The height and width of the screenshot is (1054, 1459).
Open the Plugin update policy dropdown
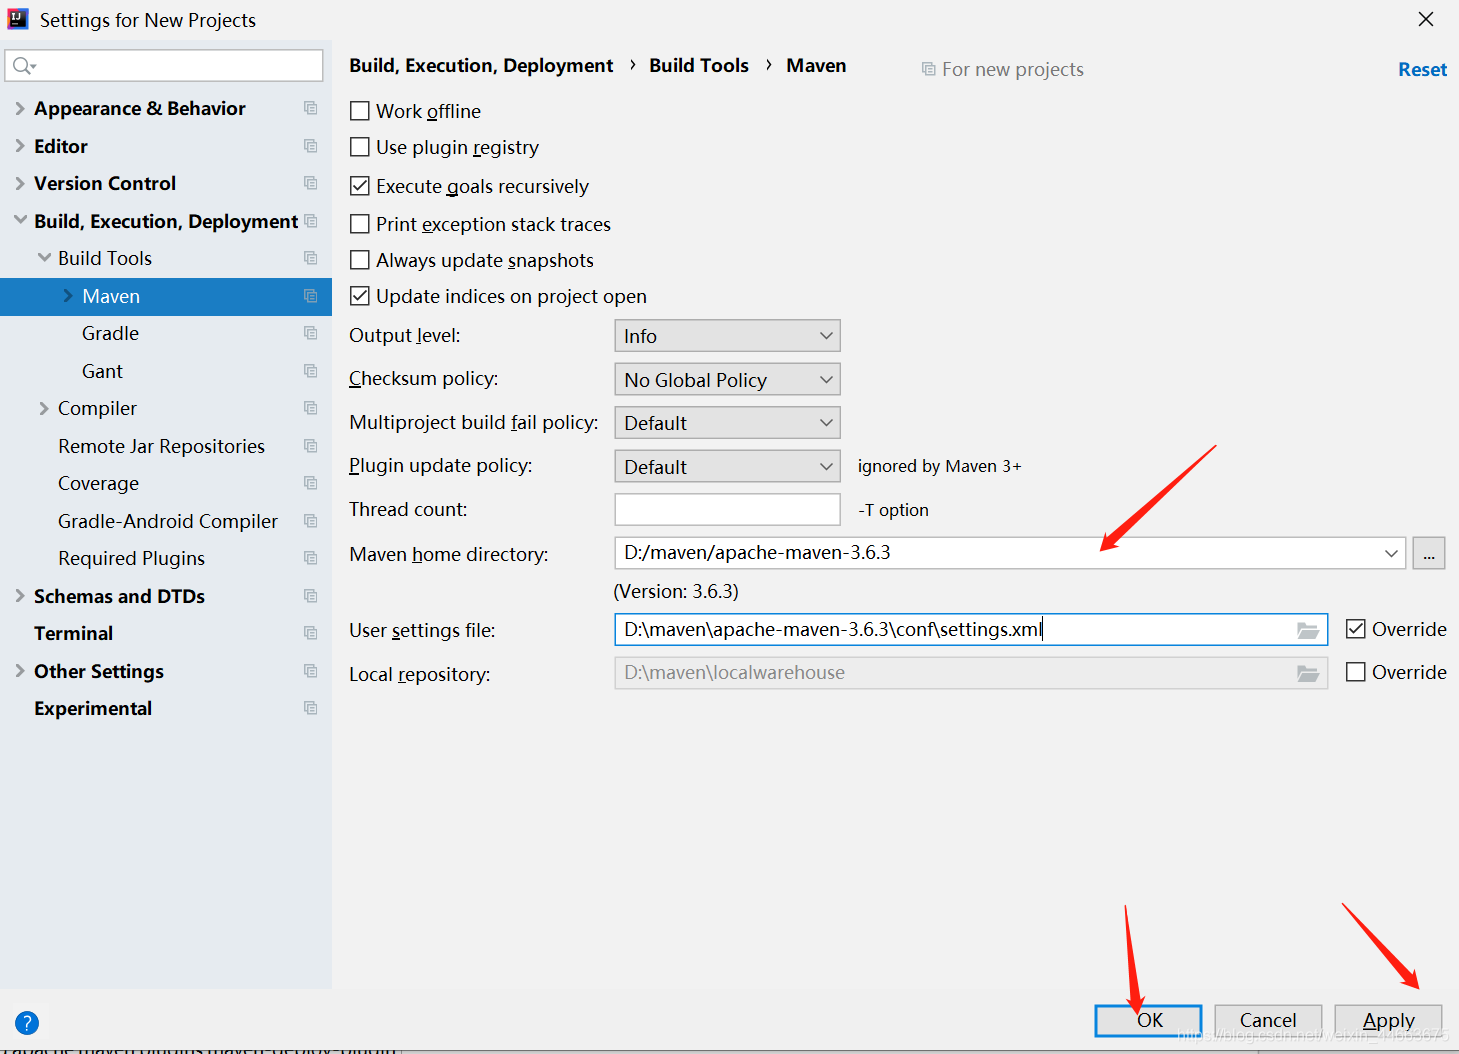(727, 466)
